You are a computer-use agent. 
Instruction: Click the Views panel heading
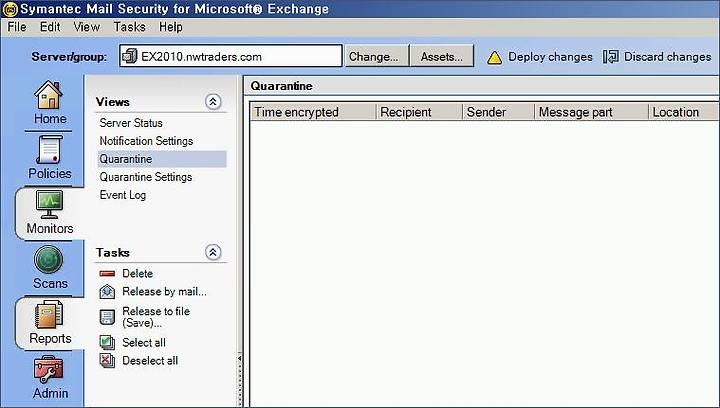coord(112,102)
